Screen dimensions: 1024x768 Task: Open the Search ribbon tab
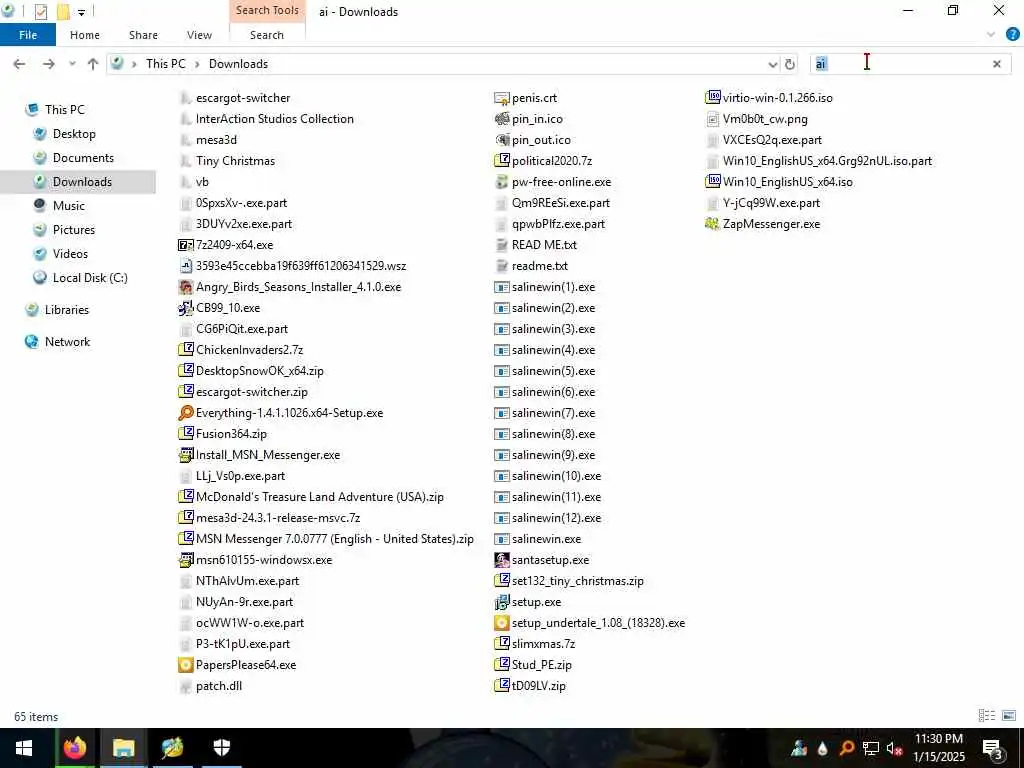267,35
